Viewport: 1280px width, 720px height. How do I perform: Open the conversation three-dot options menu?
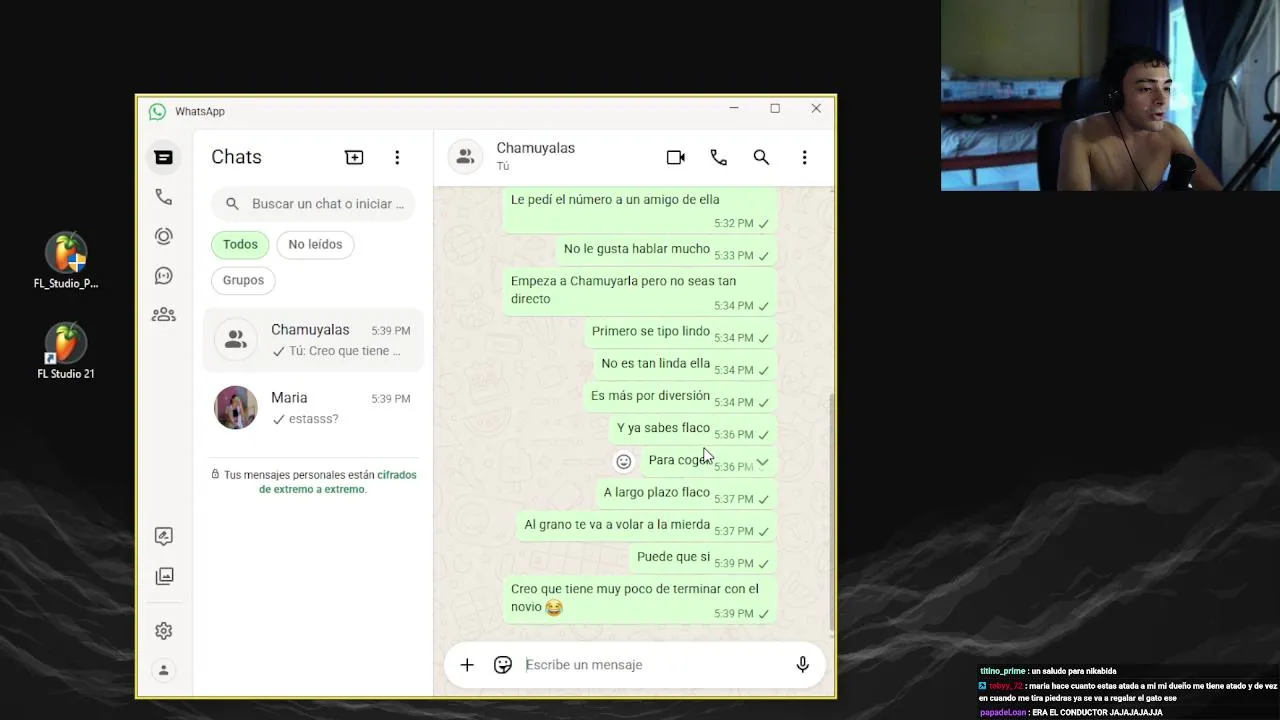804,157
